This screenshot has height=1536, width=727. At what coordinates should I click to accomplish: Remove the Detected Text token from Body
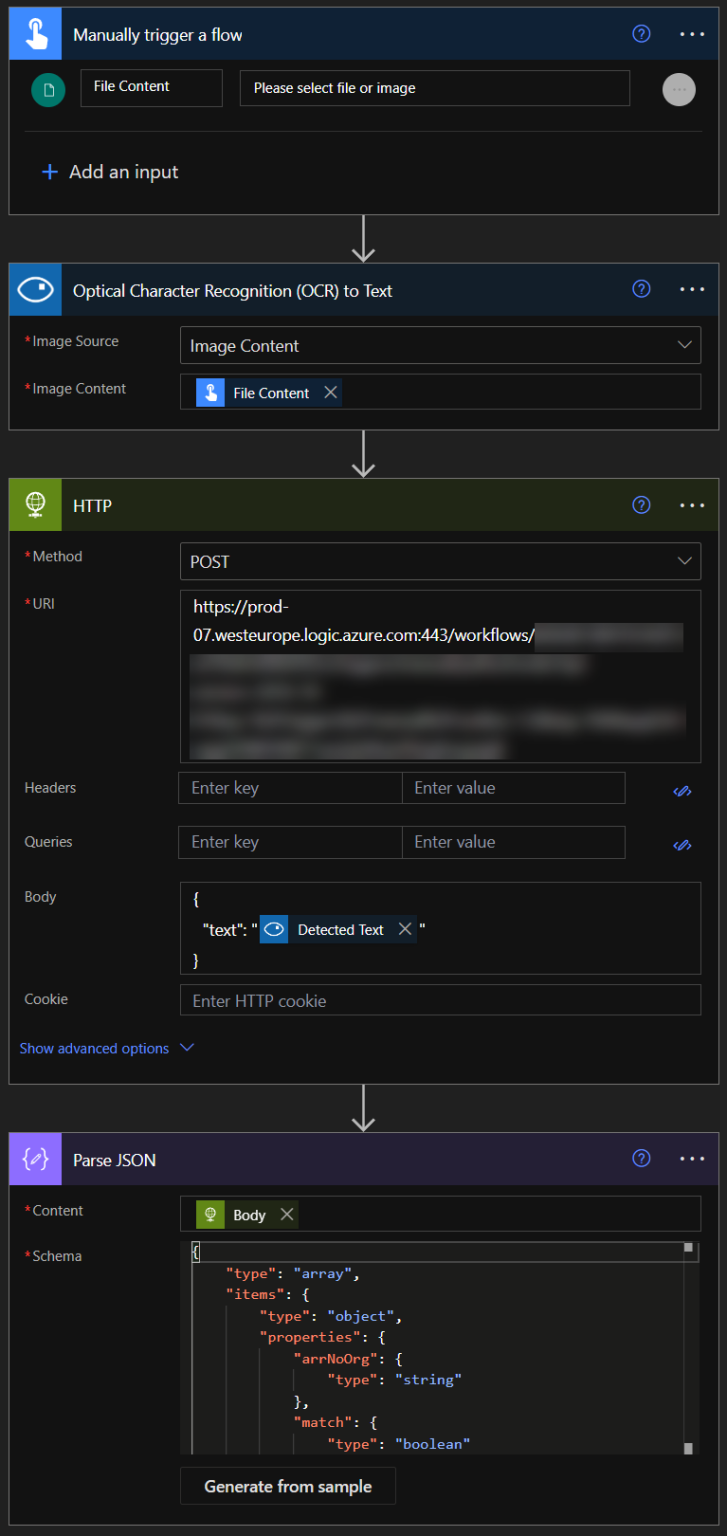(x=405, y=929)
